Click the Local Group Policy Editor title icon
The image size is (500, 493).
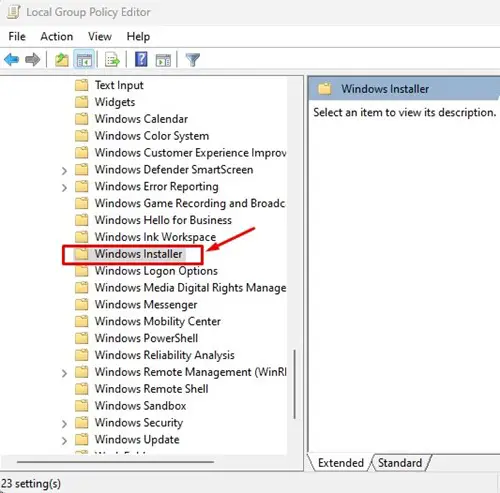click(x=14, y=12)
